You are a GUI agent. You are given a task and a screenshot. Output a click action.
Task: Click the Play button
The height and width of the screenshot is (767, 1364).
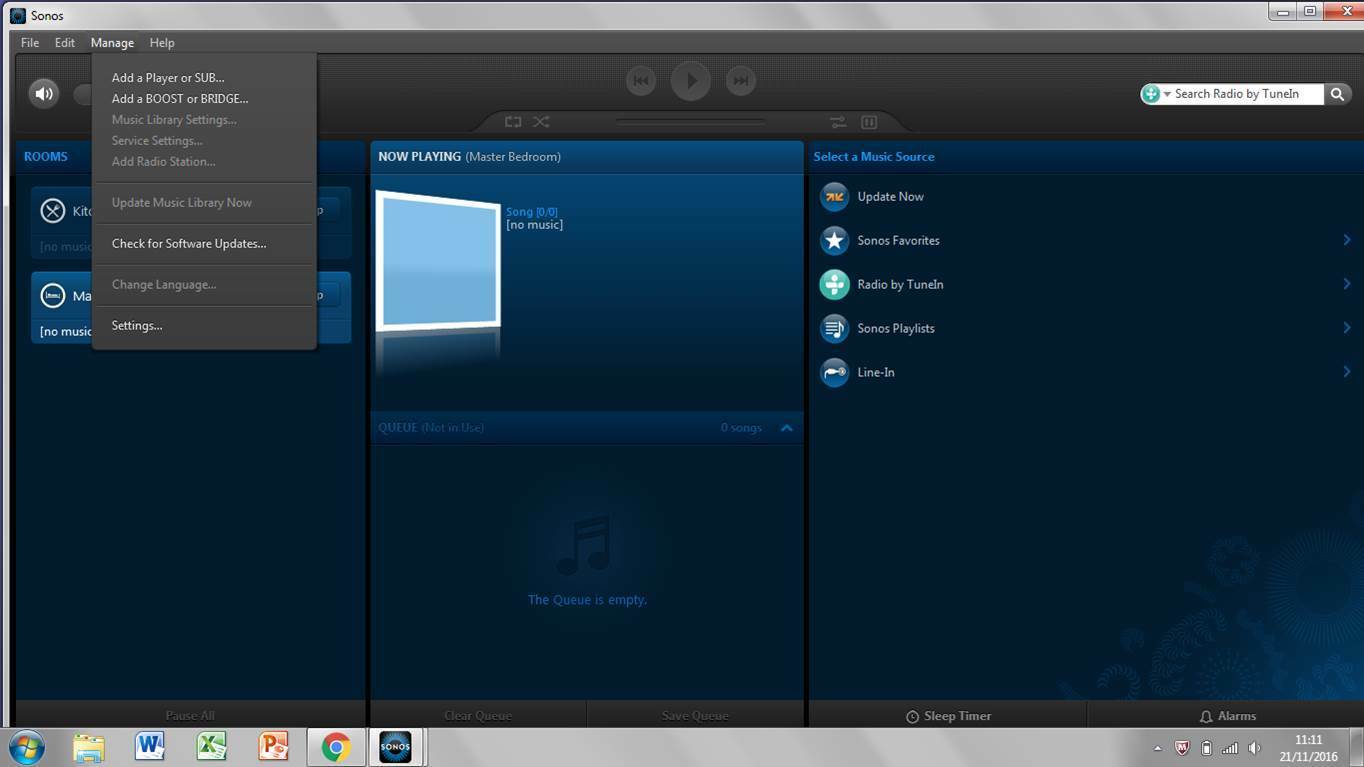click(x=691, y=81)
